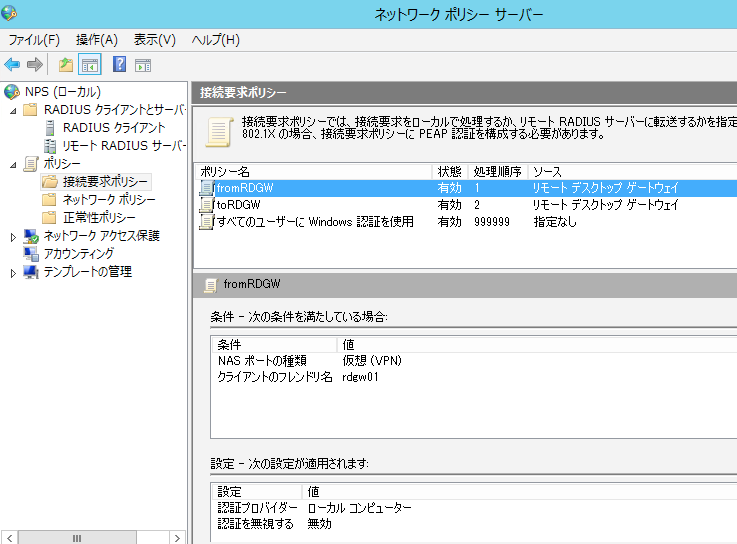Screen dimensions: 737x544
Task: Sort by 状態 column header
Action: pos(450,172)
